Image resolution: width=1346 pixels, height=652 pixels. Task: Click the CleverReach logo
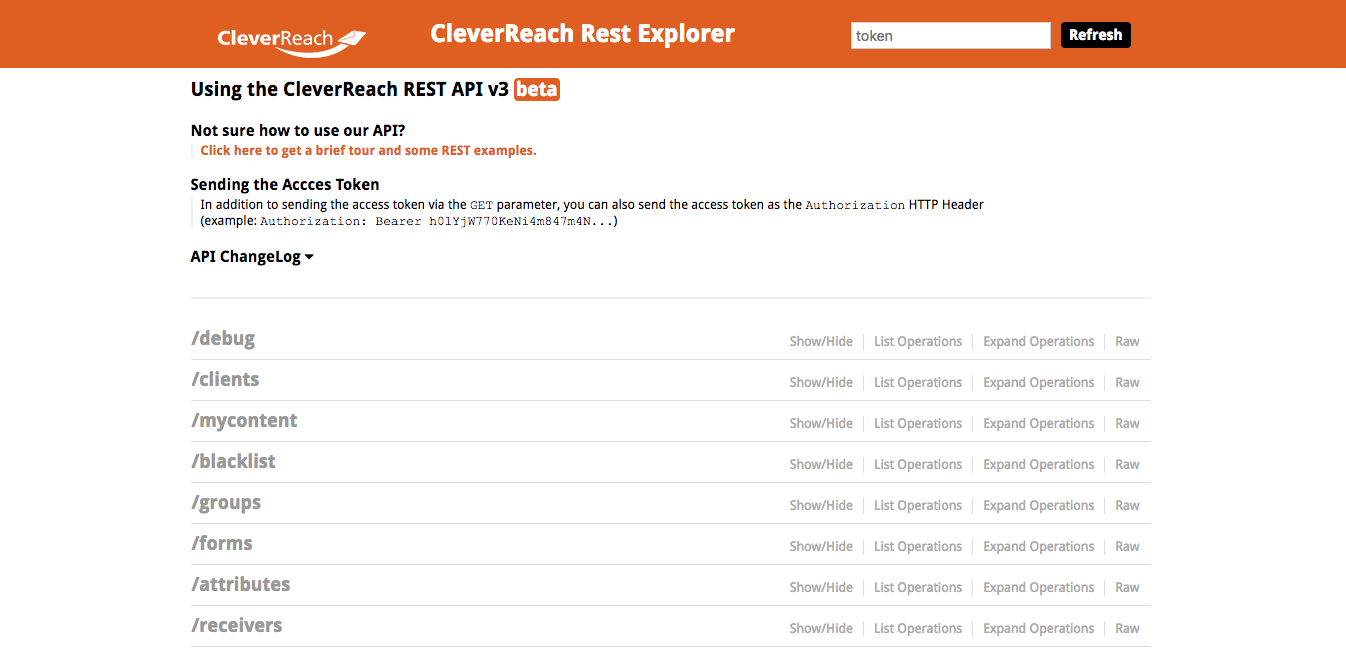click(291, 41)
